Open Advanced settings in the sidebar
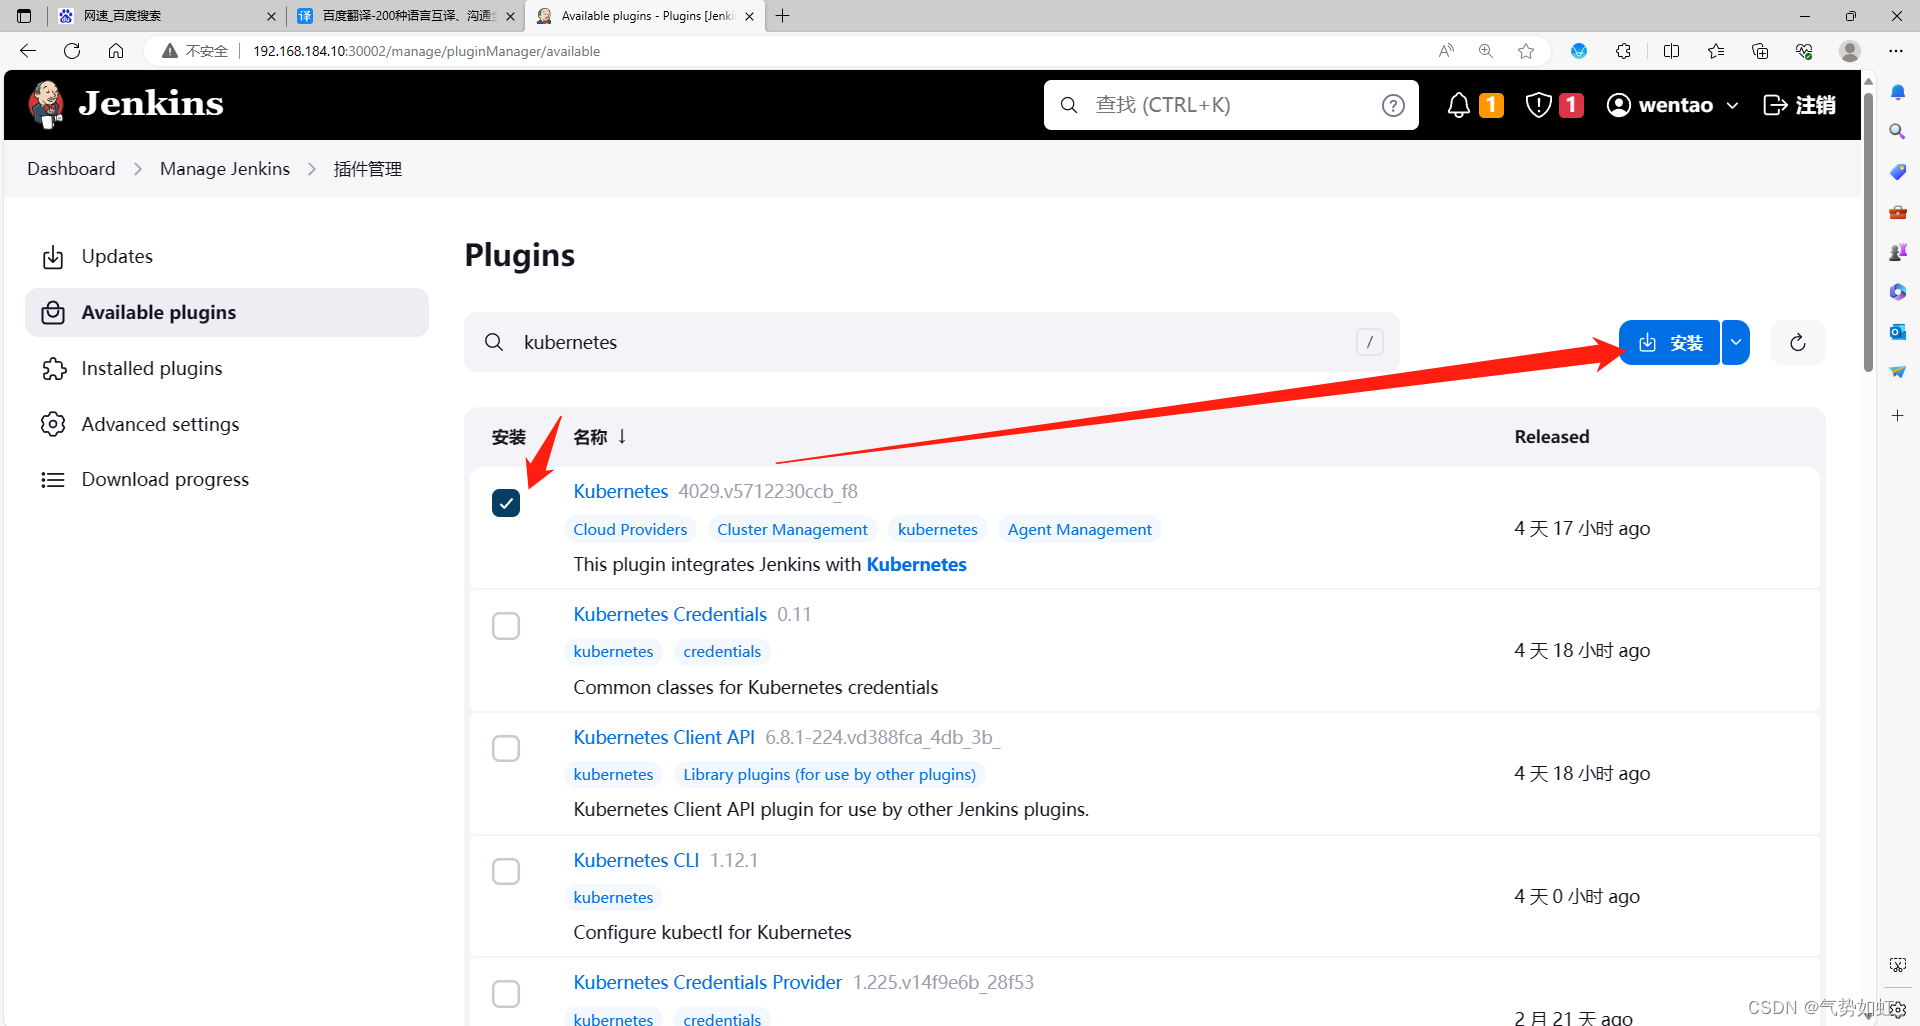The width and height of the screenshot is (1920, 1026). point(227,424)
